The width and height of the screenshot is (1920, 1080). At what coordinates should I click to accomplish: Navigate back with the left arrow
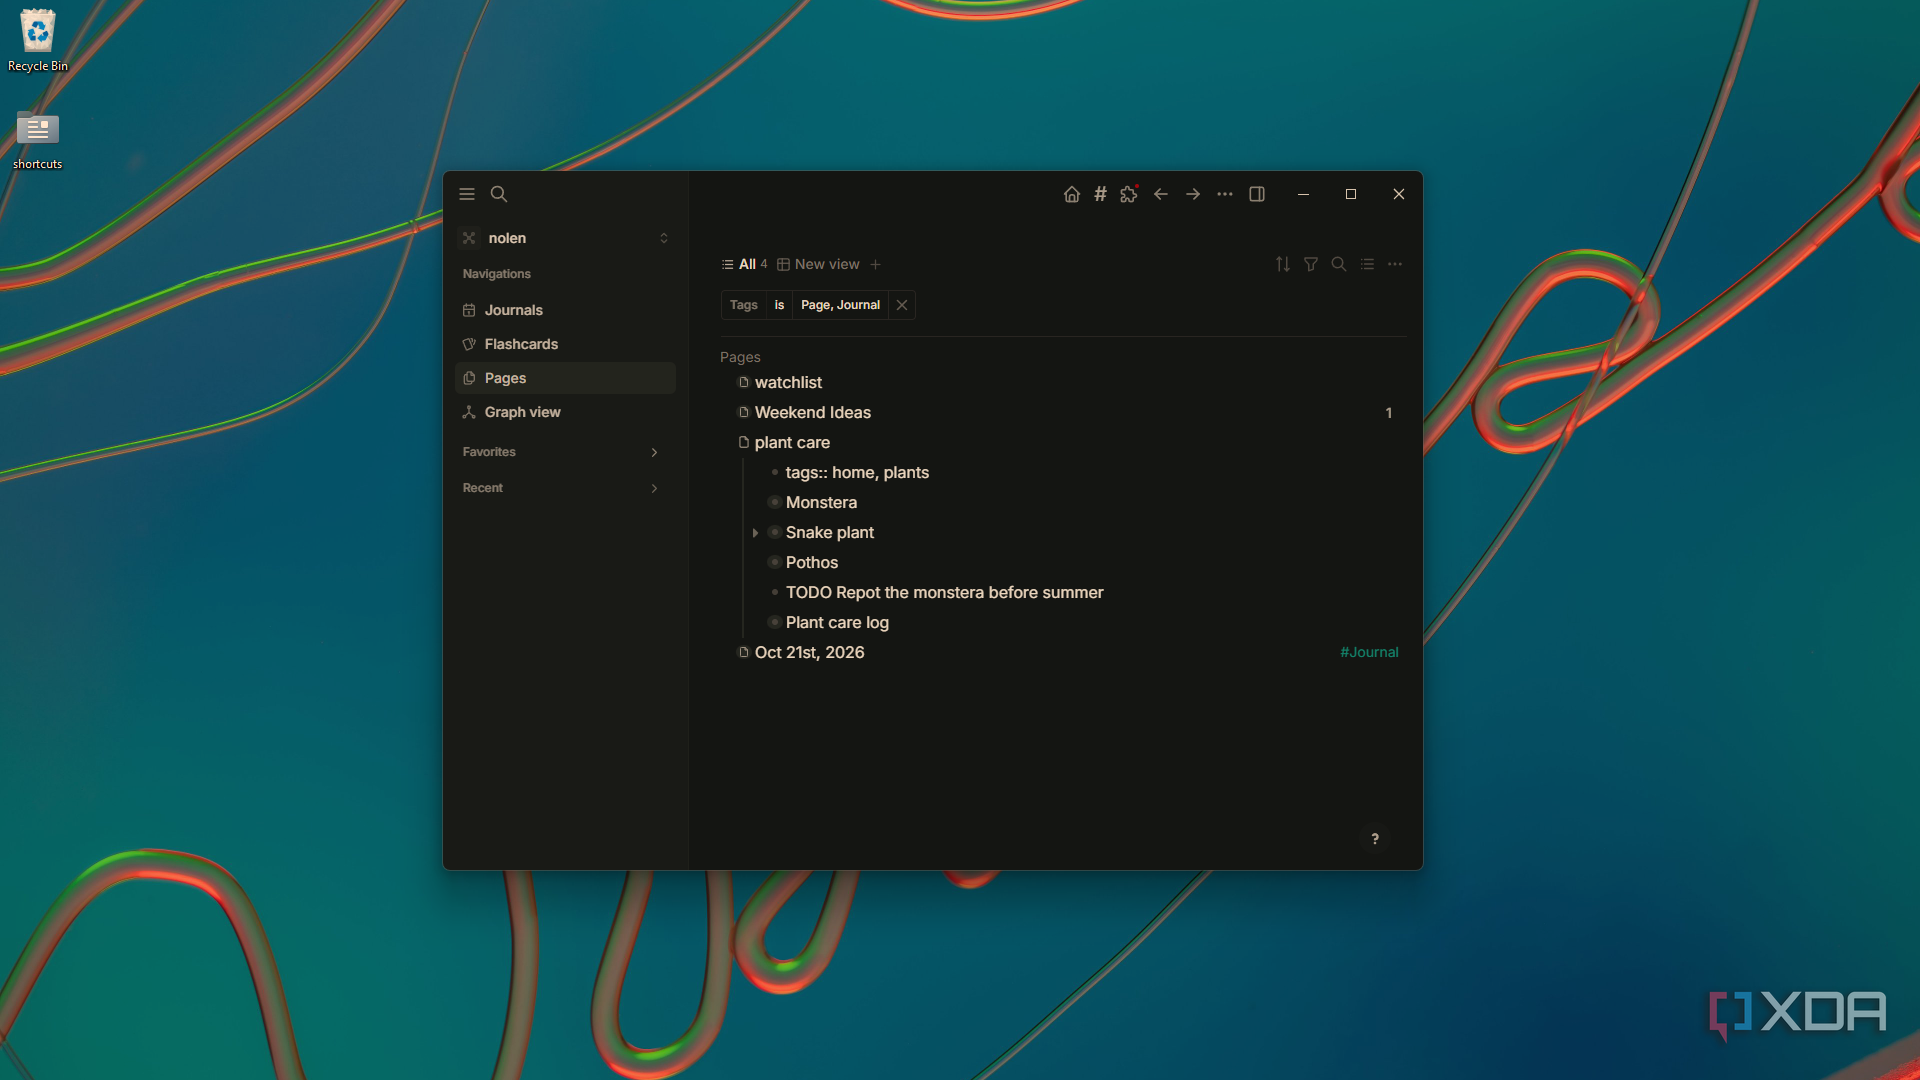1161,194
